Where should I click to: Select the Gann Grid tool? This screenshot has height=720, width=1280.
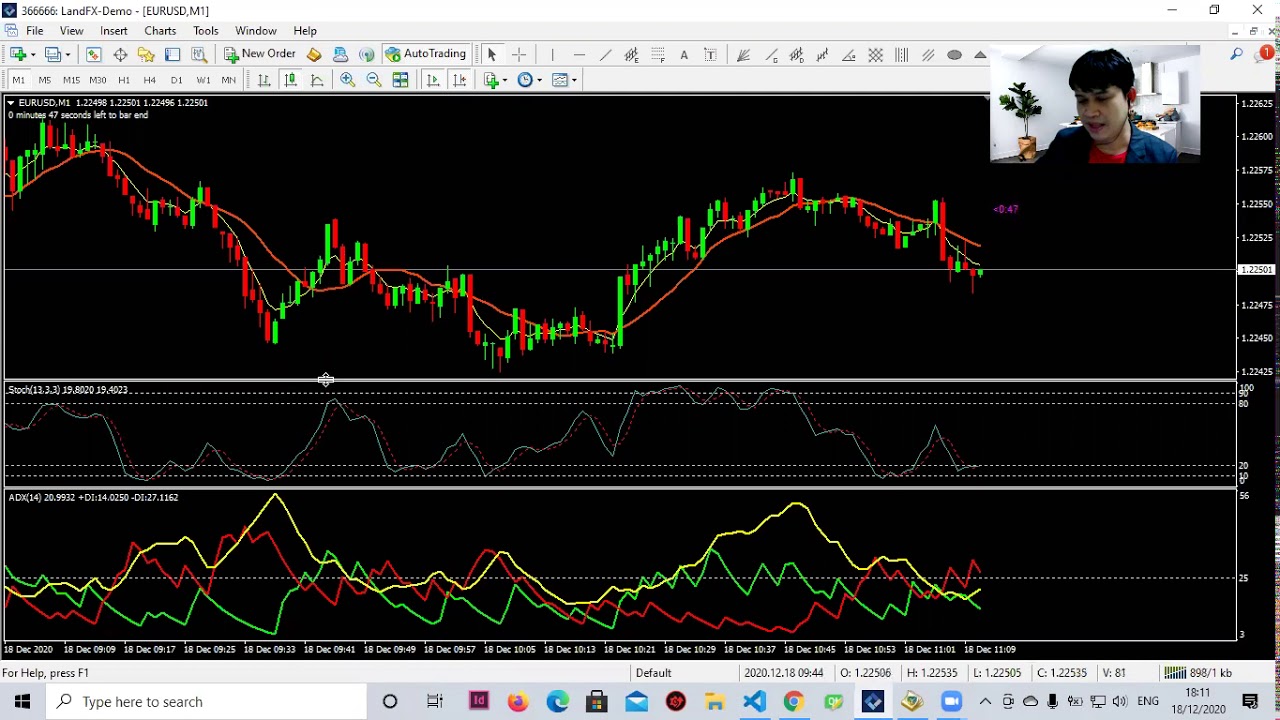point(875,55)
